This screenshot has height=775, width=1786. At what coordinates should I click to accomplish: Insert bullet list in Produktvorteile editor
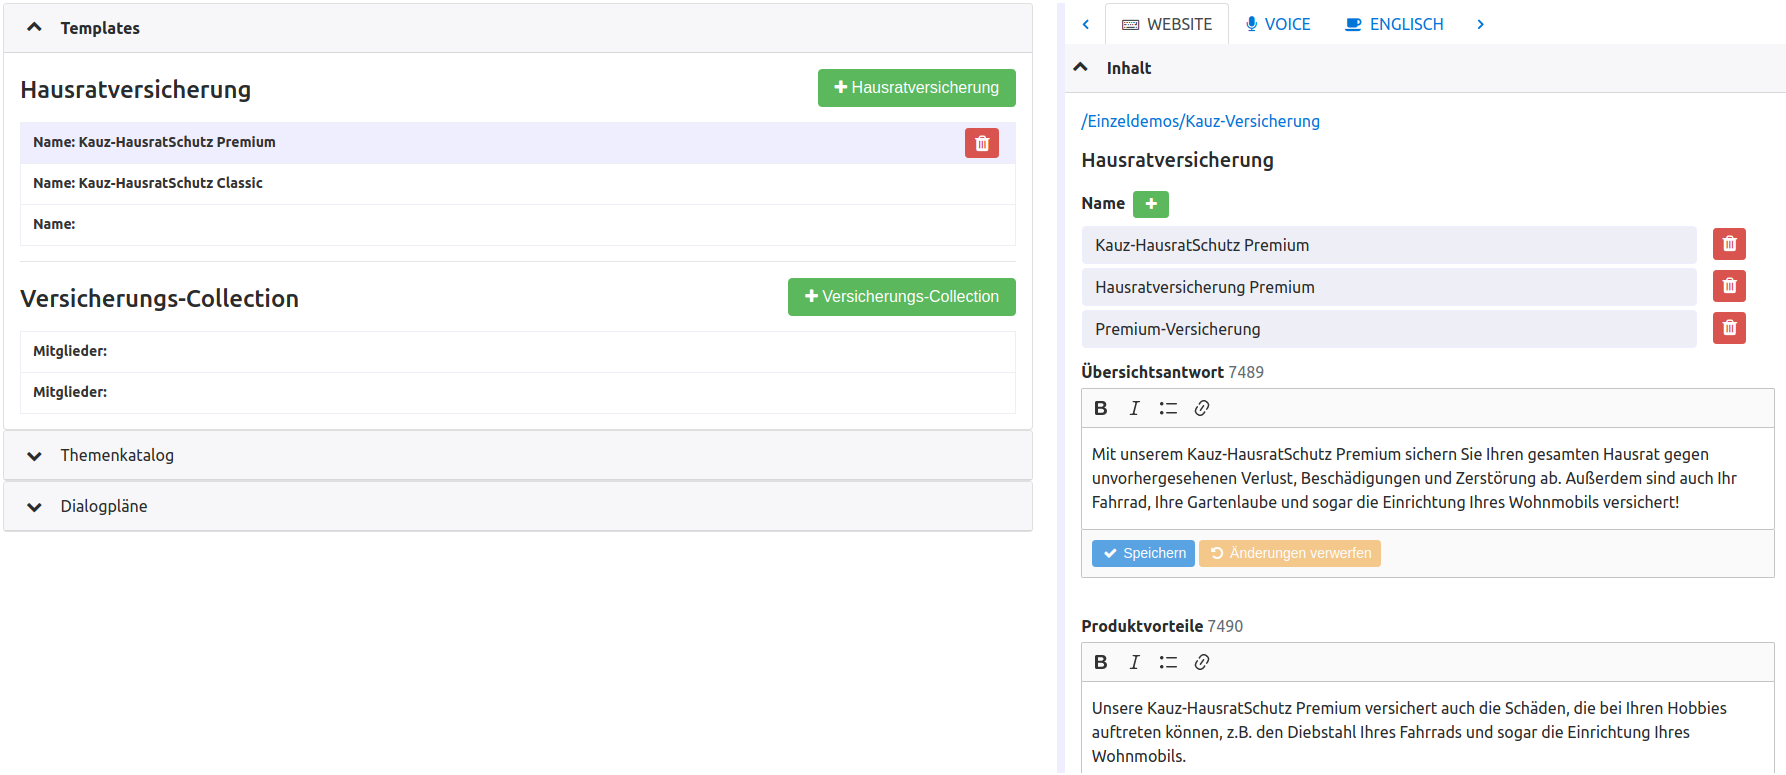coord(1168,662)
